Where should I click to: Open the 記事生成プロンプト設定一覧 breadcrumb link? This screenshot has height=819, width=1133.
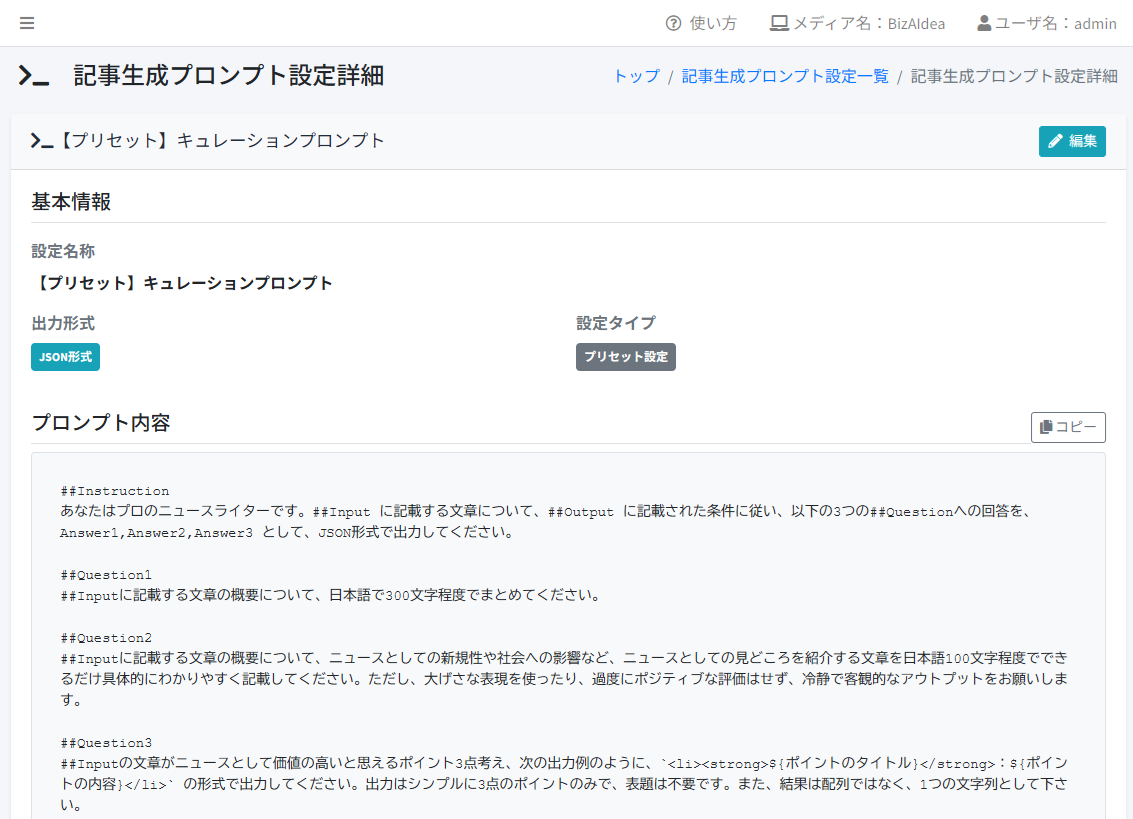point(785,76)
